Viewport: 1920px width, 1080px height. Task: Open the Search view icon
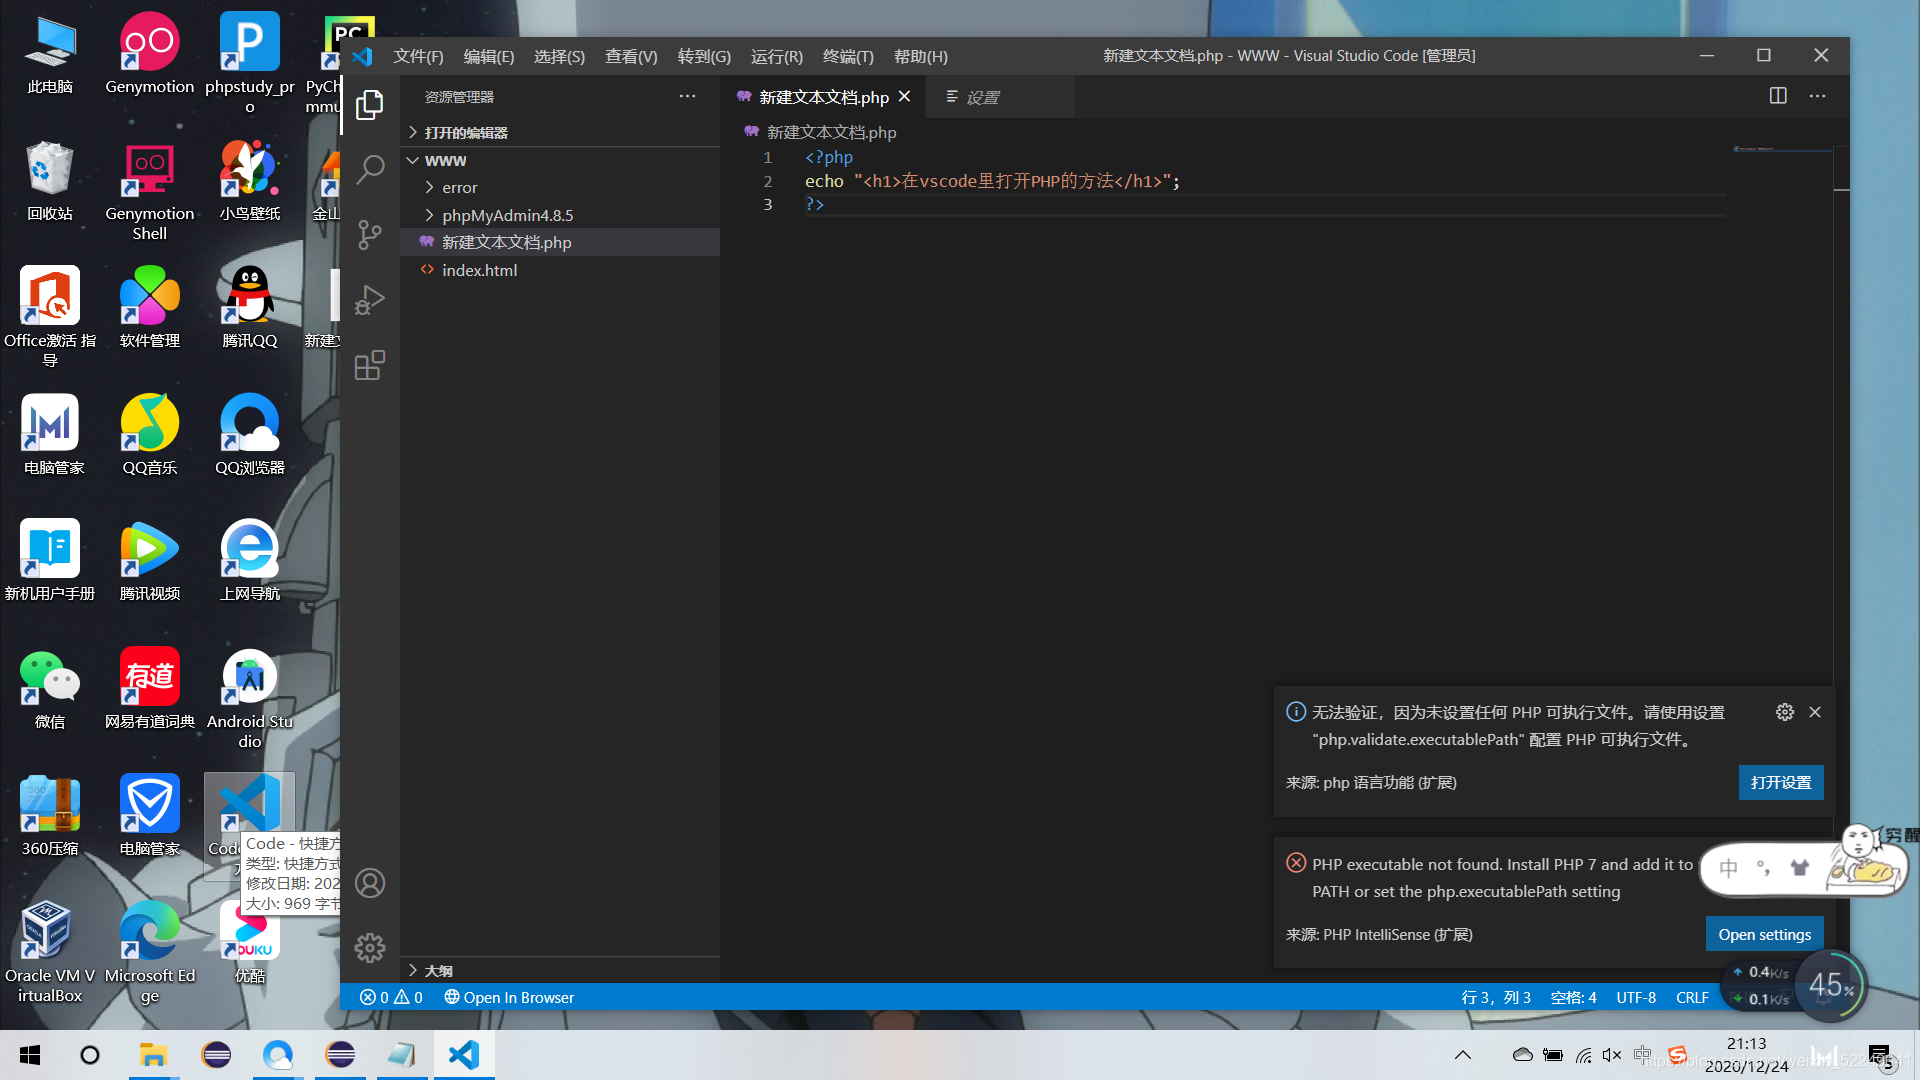click(x=369, y=169)
